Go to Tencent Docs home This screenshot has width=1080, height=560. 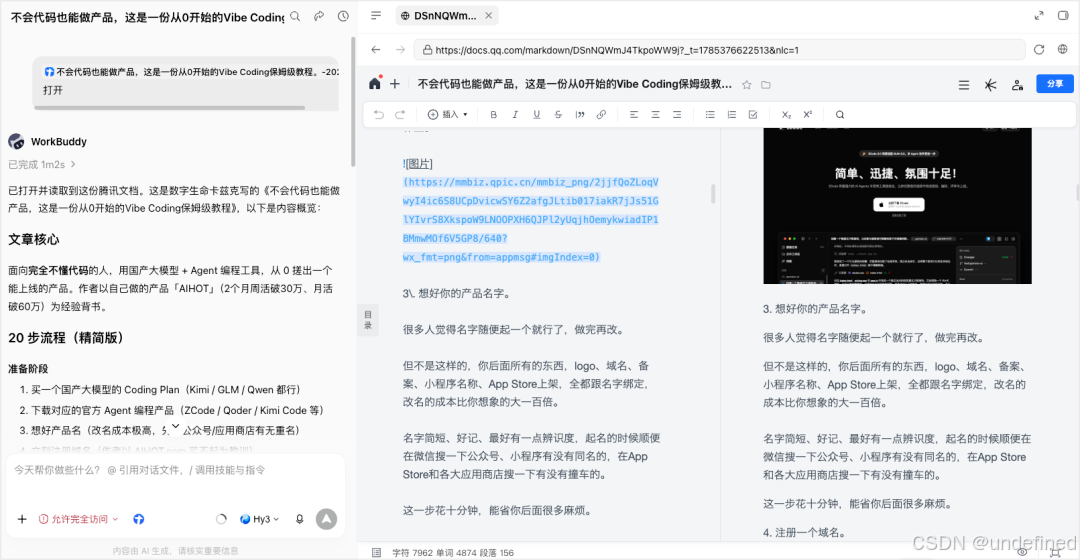tap(375, 83)
